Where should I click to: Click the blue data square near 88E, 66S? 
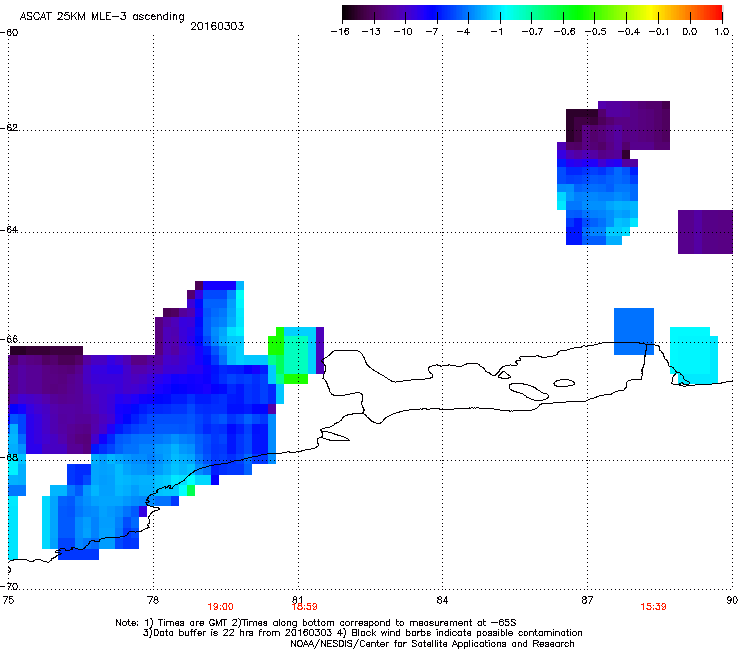tap(634, 331)
